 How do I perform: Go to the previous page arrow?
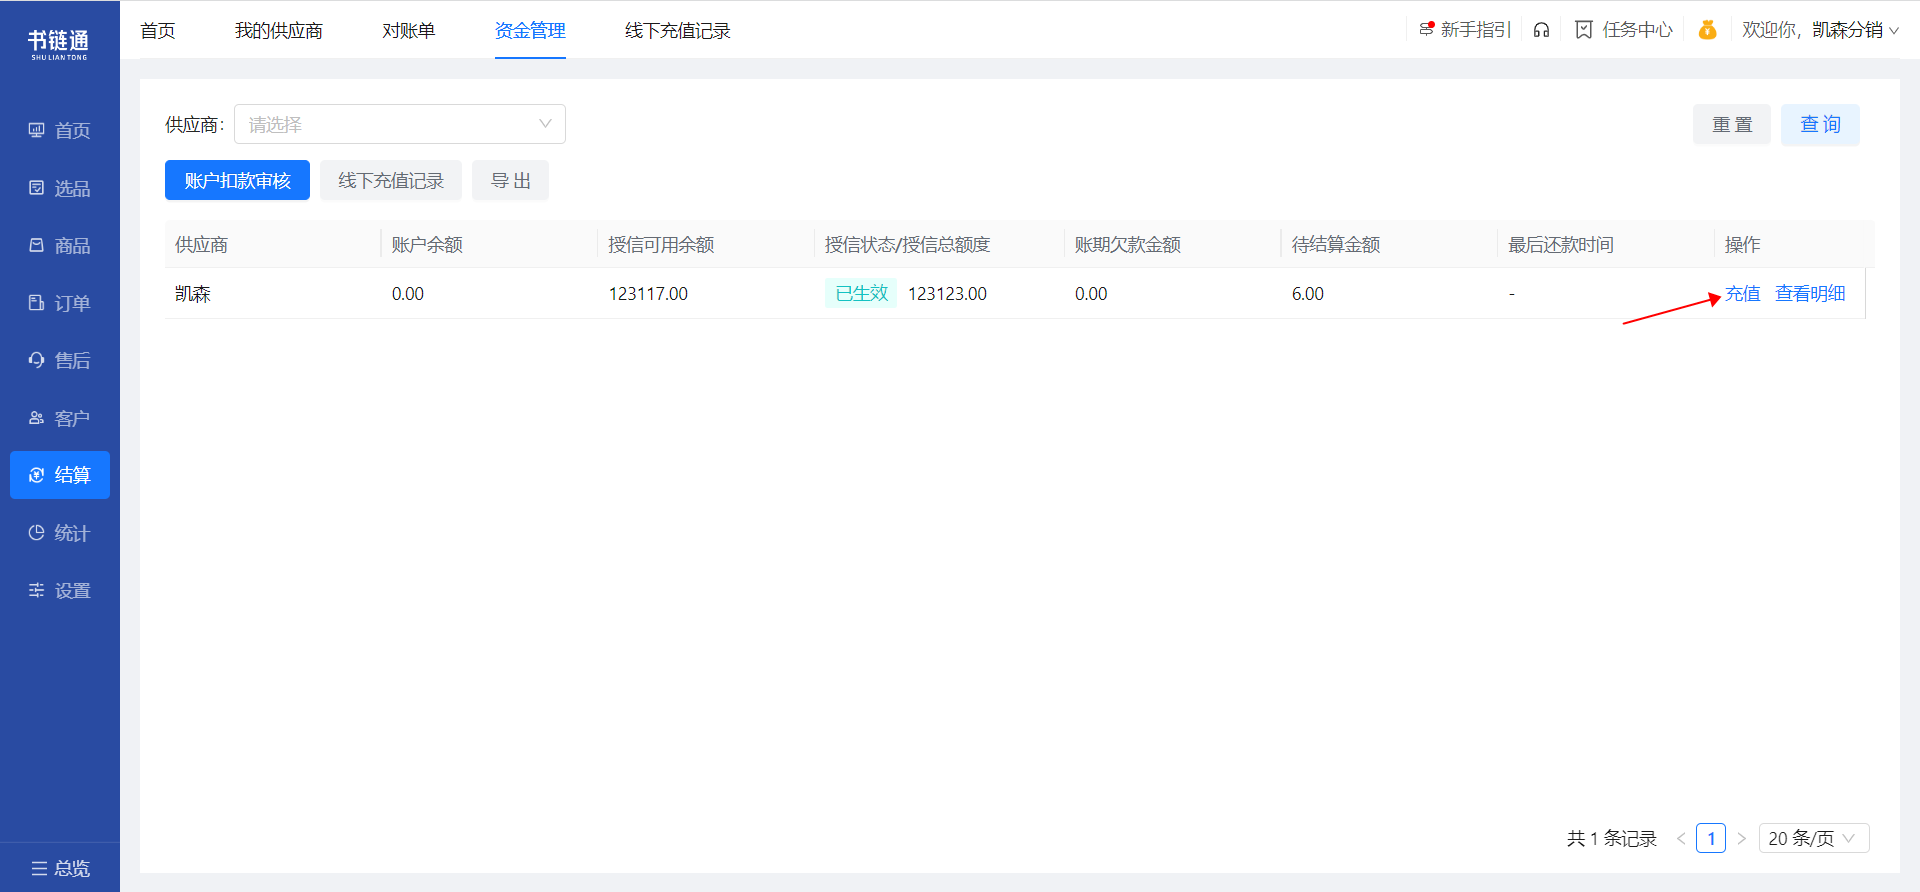[1681, 838]
